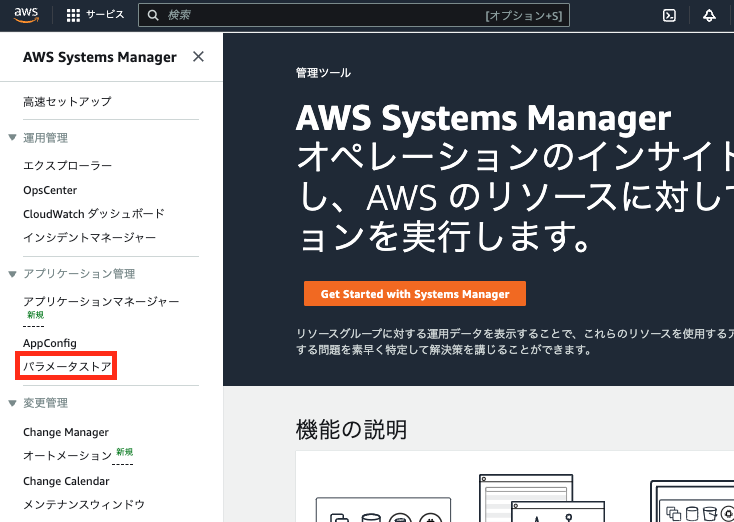Open the AWS home logo

click(26, 15)
